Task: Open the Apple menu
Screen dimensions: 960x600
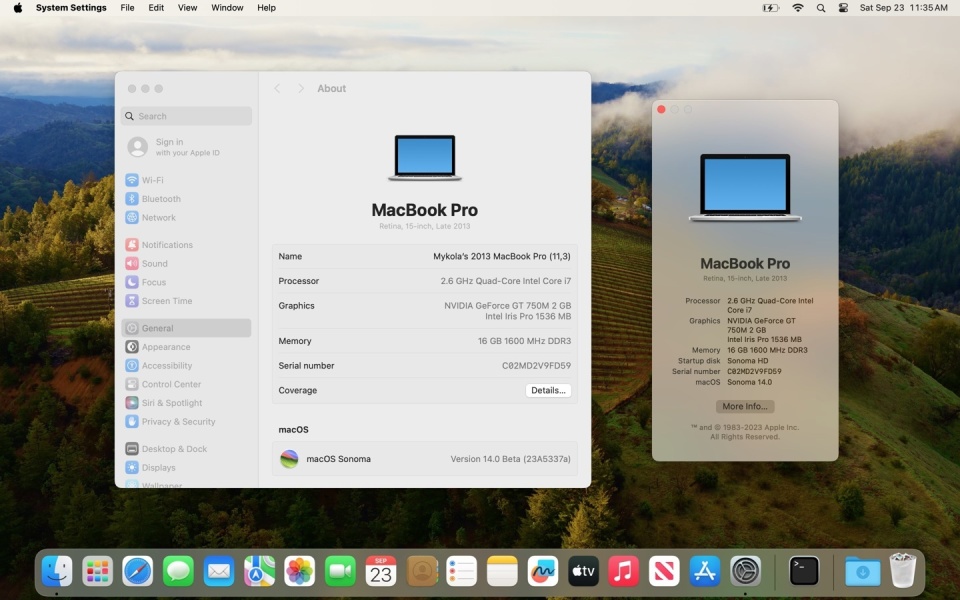Action: (x=18, y=8)
